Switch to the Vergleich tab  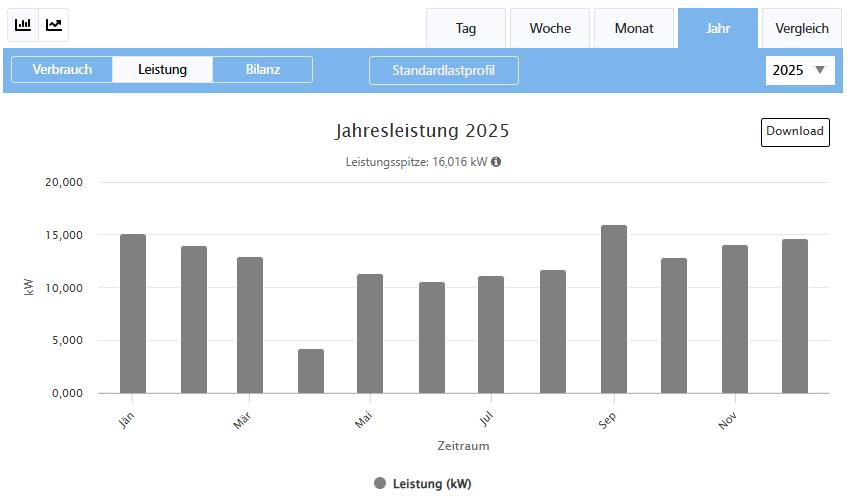point(801,28)
